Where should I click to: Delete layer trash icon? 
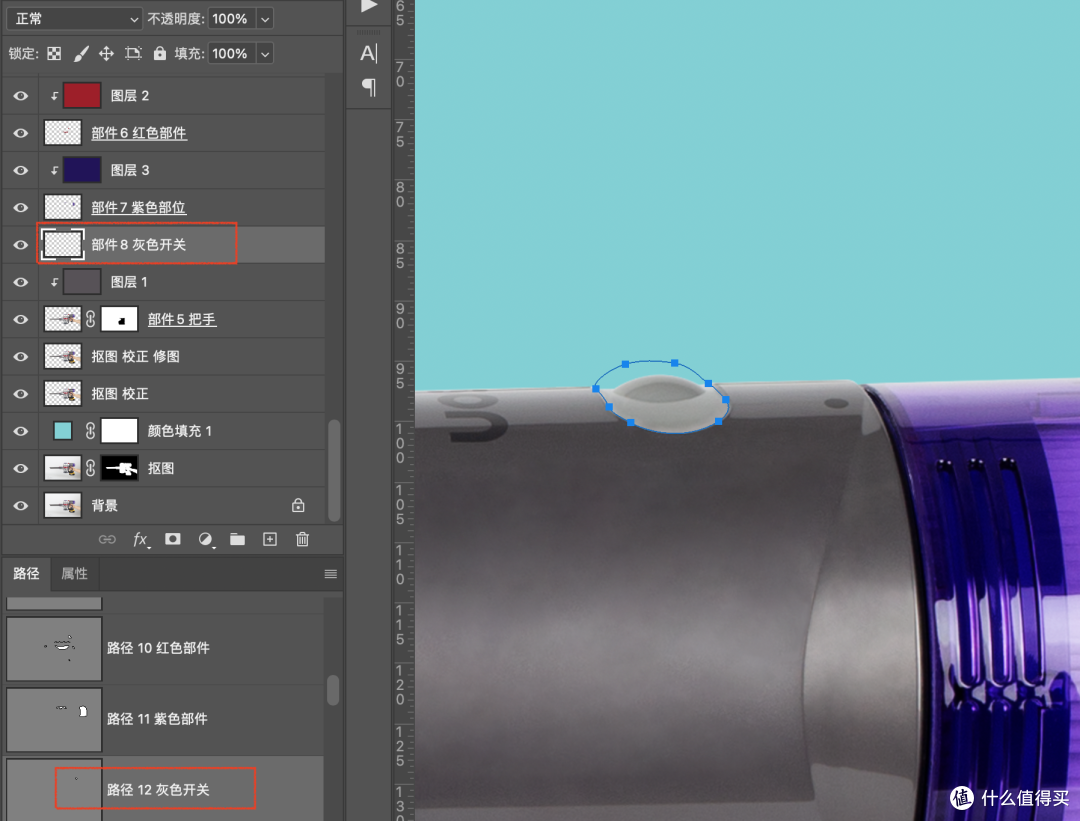(302, 539)
